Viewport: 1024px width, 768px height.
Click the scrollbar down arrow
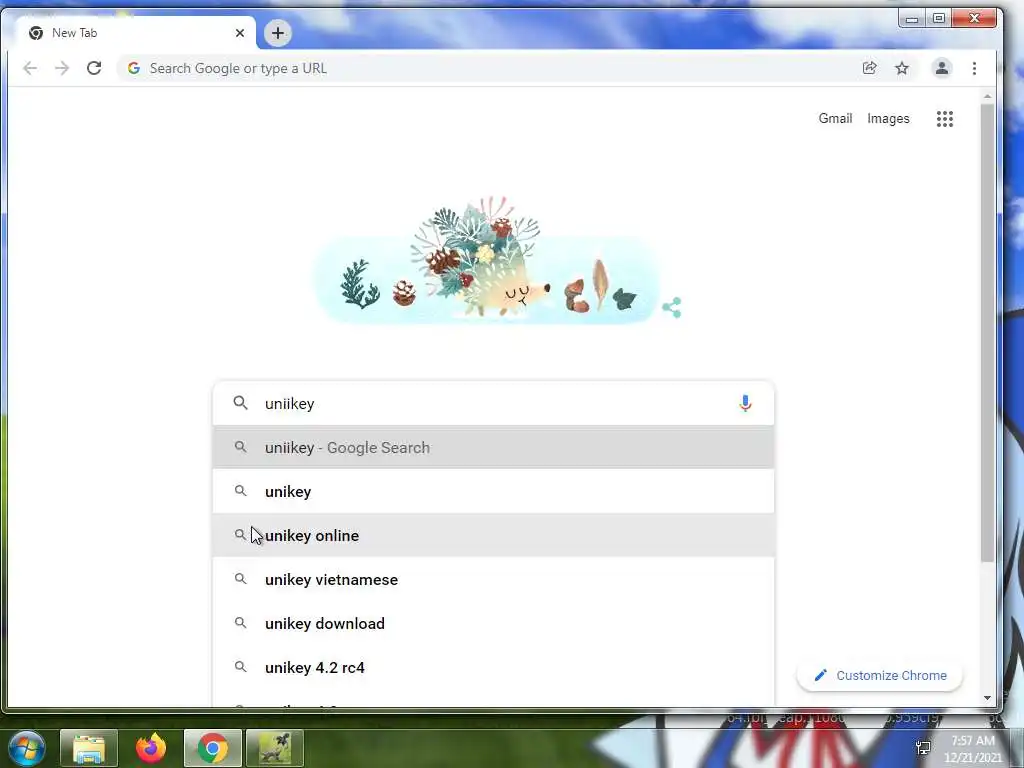(x=987, y=697)
